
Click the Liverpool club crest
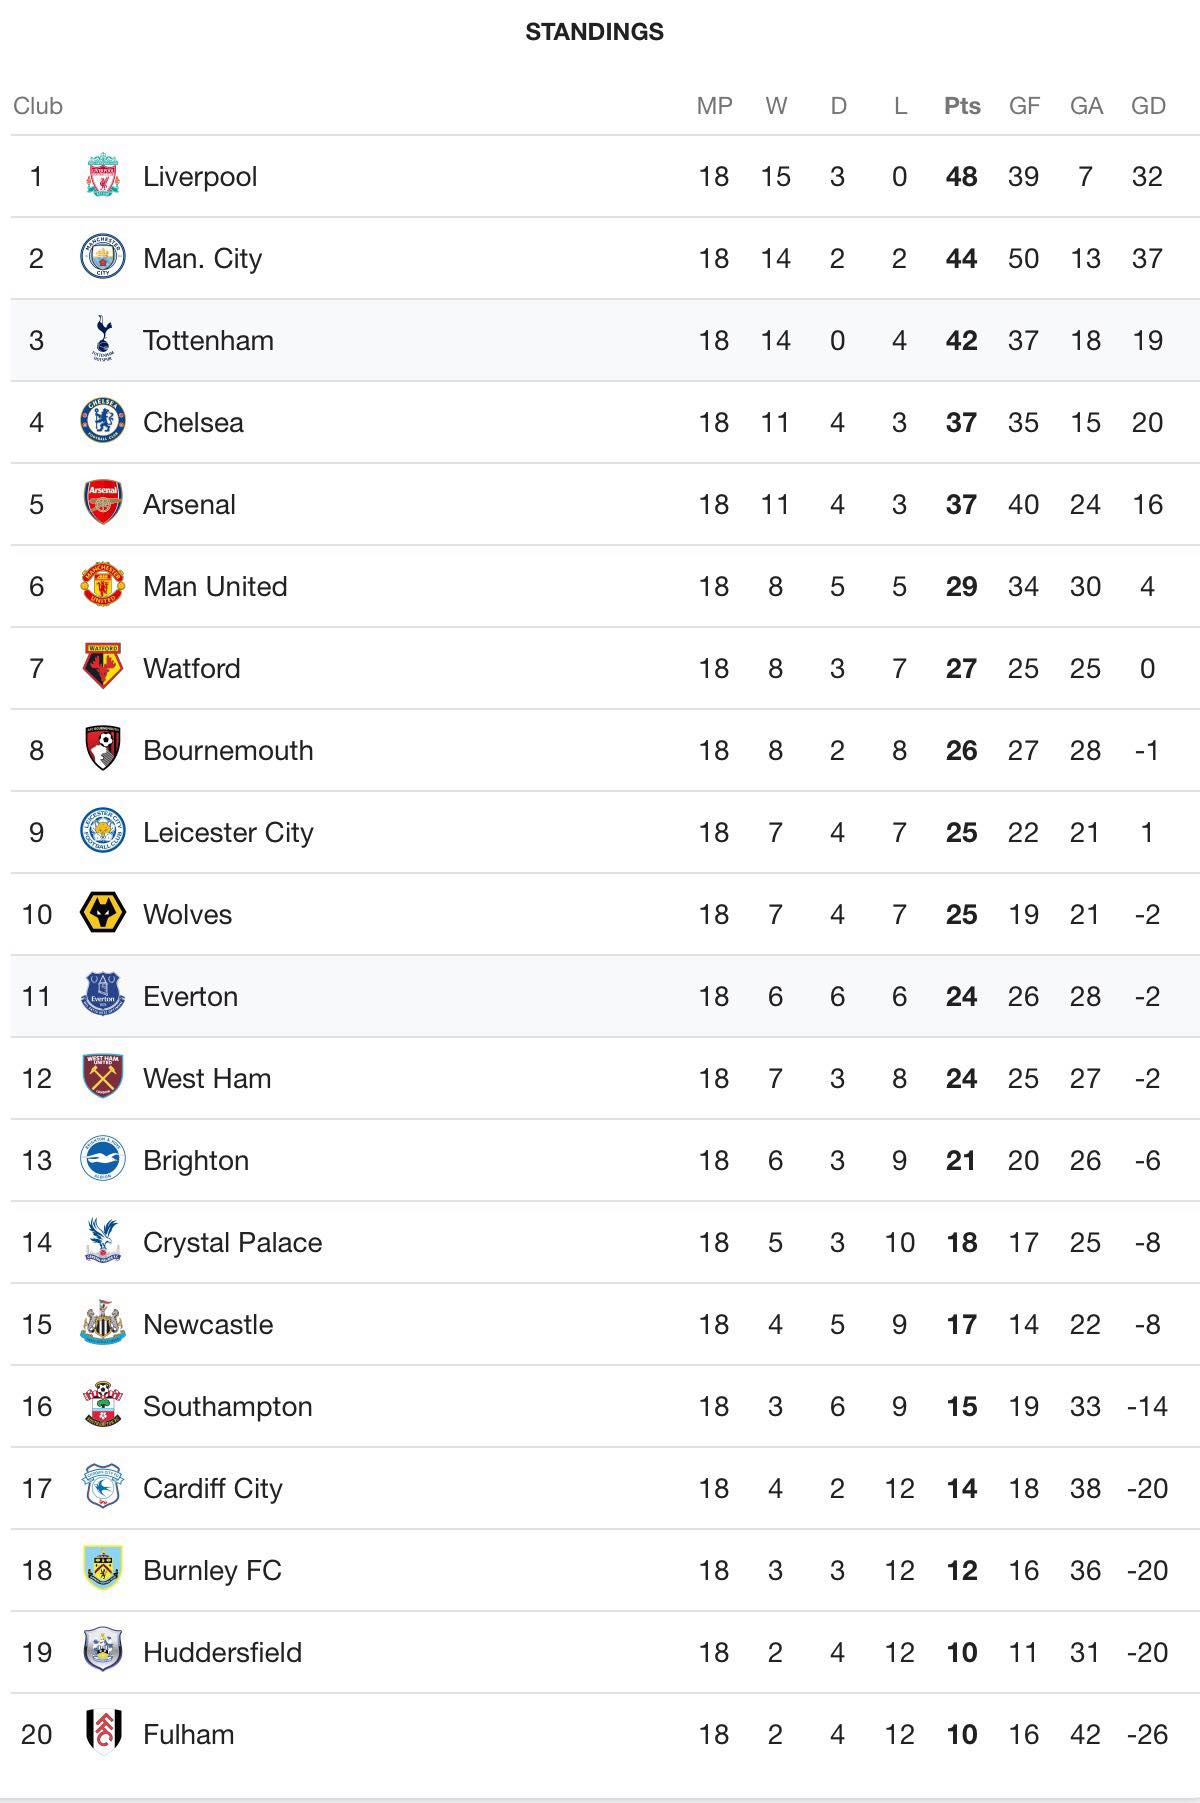(102, 176)
